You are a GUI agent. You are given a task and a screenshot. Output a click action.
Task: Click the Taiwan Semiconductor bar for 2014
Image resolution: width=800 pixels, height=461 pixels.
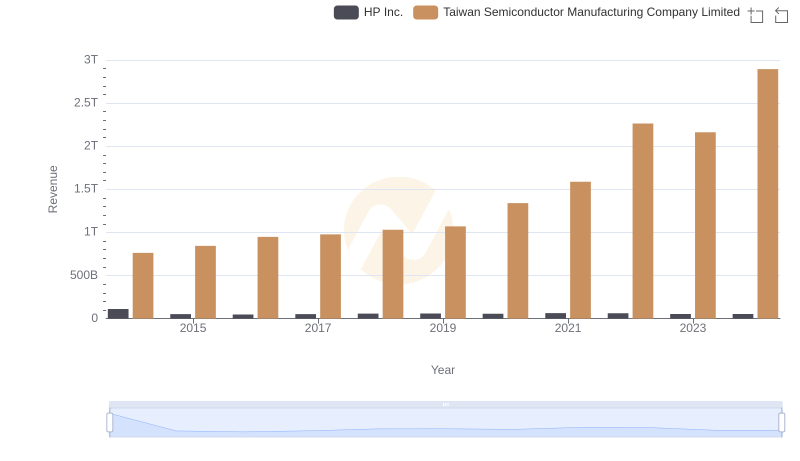coord(143,286)
